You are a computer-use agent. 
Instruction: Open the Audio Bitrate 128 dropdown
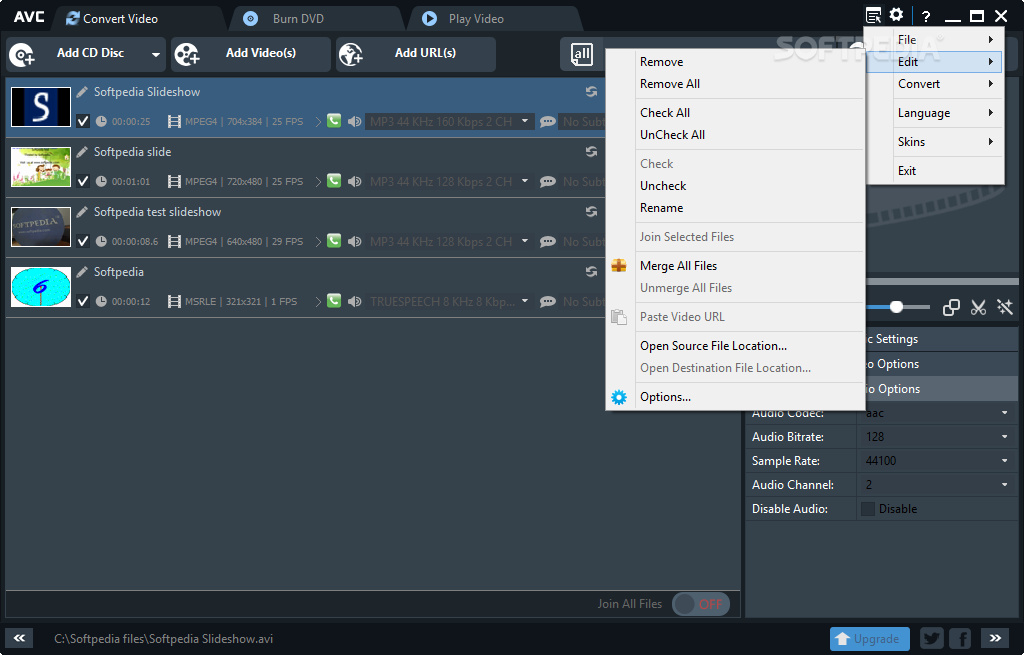coord(1004,437)
